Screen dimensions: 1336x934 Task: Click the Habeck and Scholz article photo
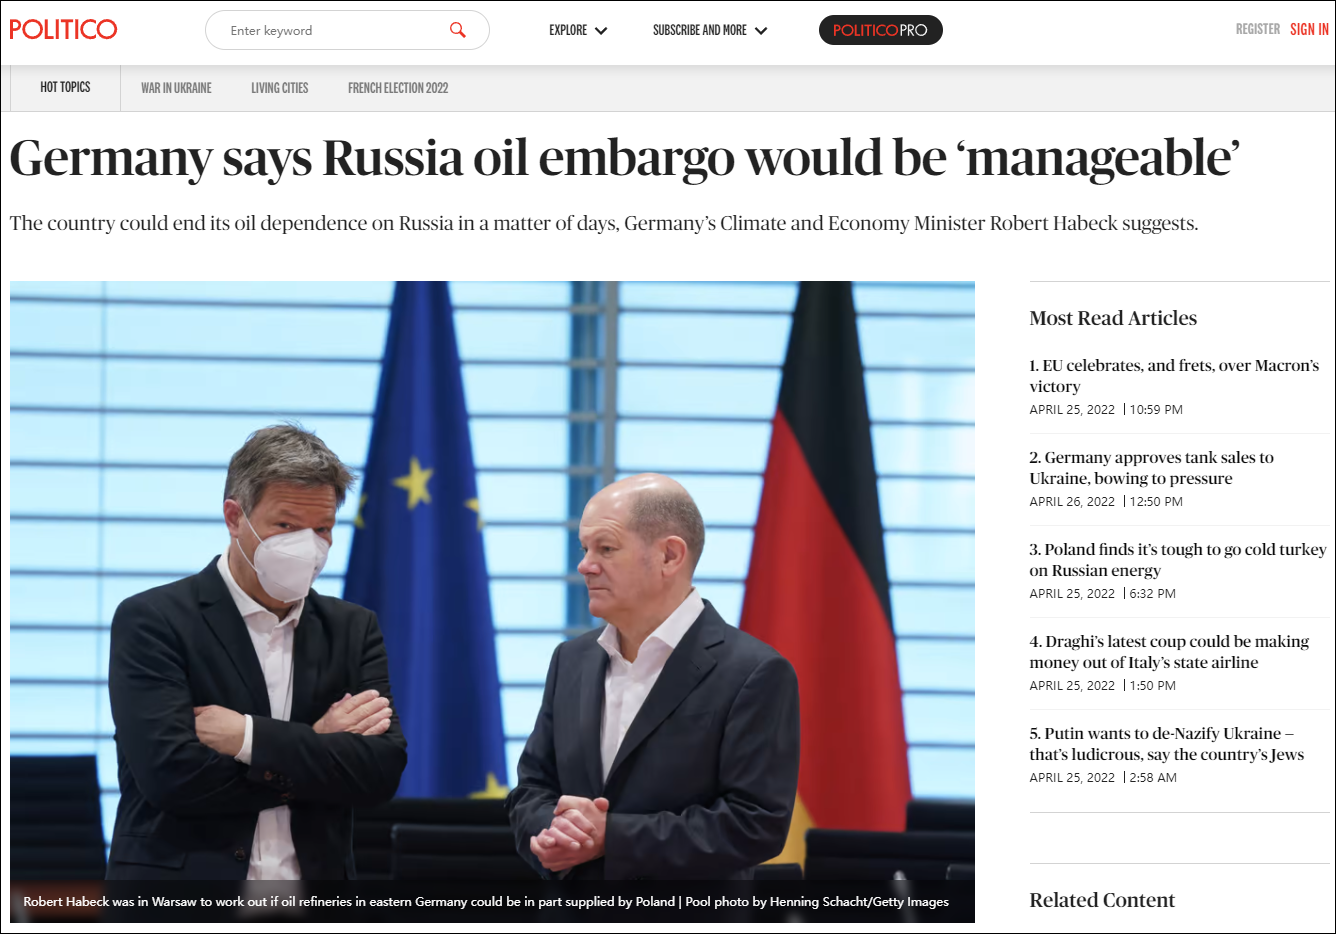tap(492, 580)
